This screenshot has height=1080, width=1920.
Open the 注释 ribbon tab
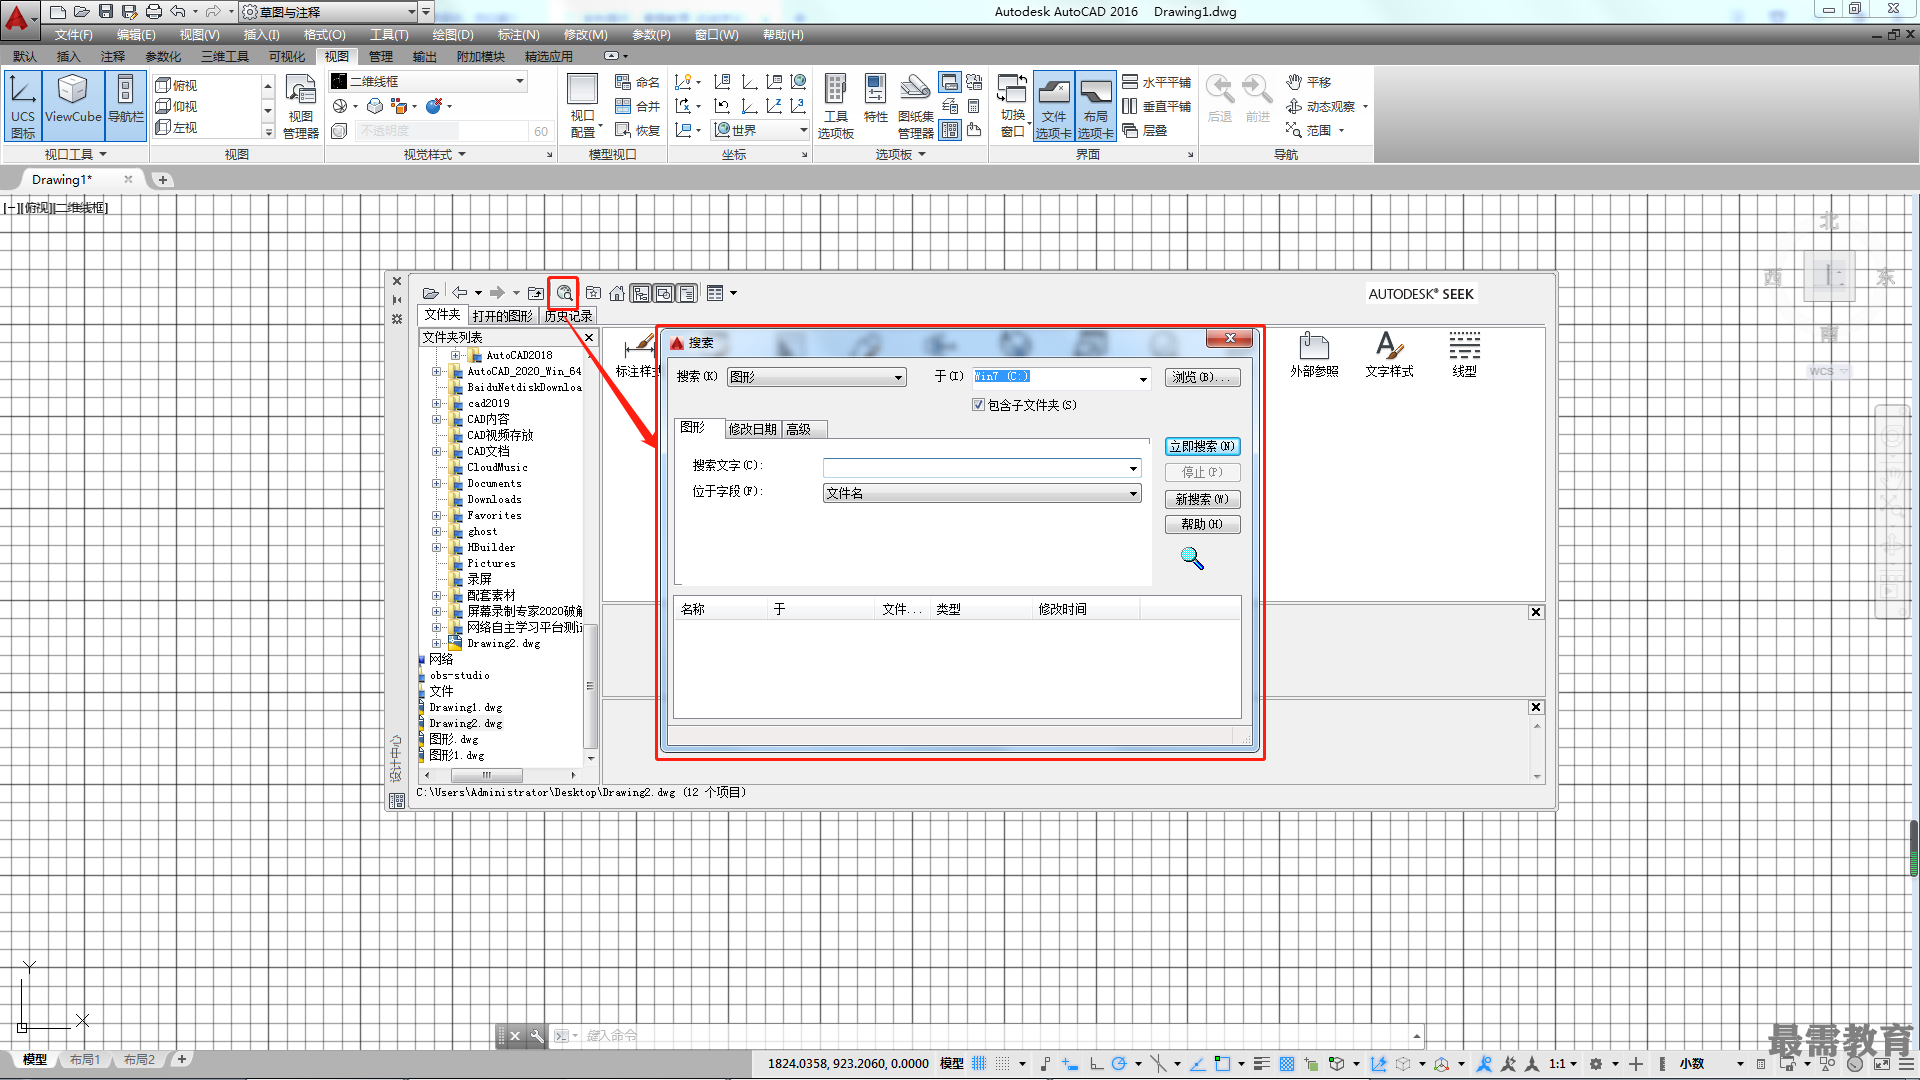pos(113,56)
